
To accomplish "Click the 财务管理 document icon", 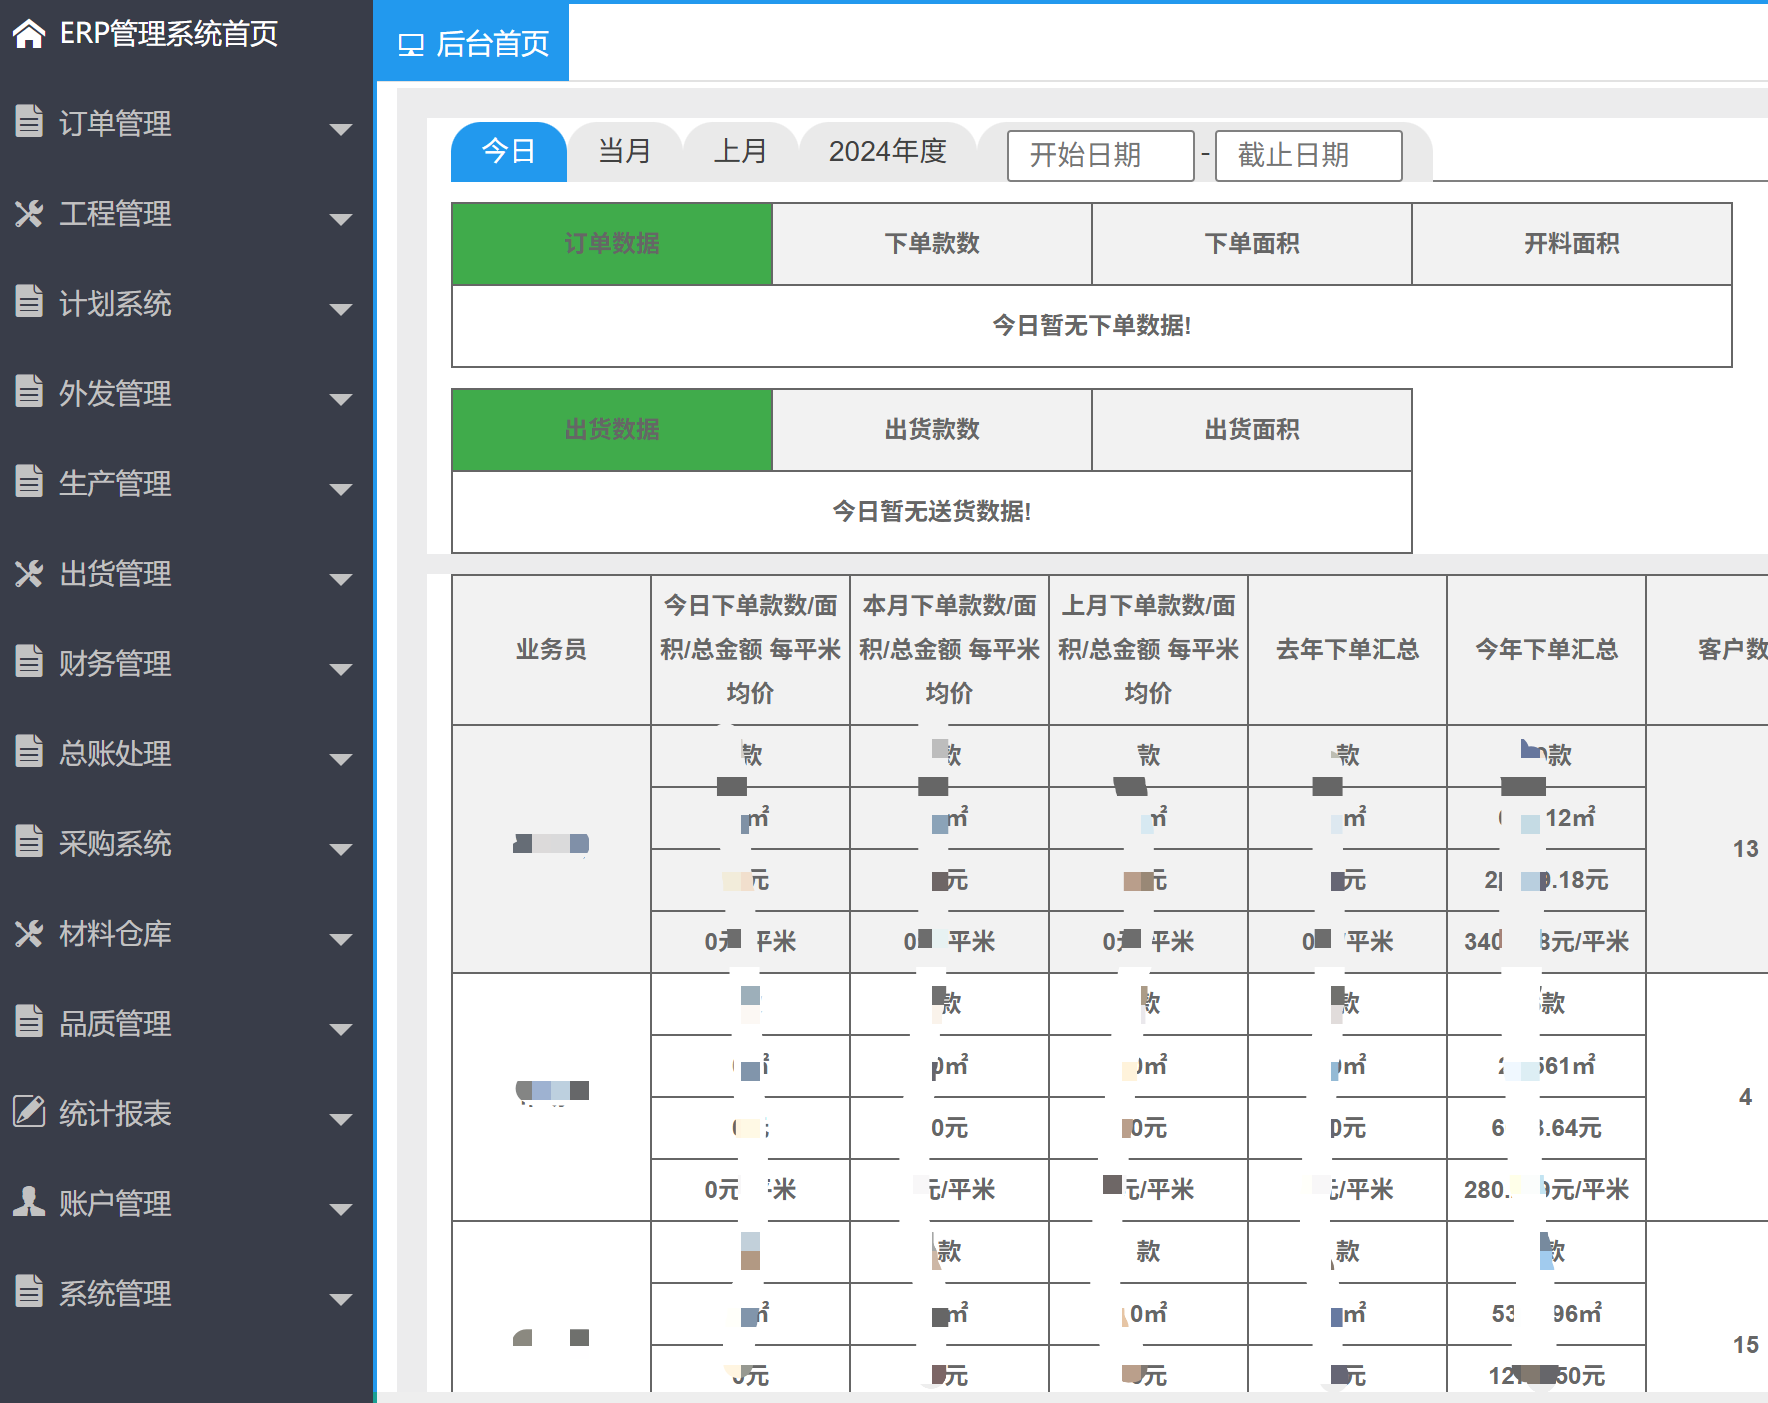I will pos(29,663).
